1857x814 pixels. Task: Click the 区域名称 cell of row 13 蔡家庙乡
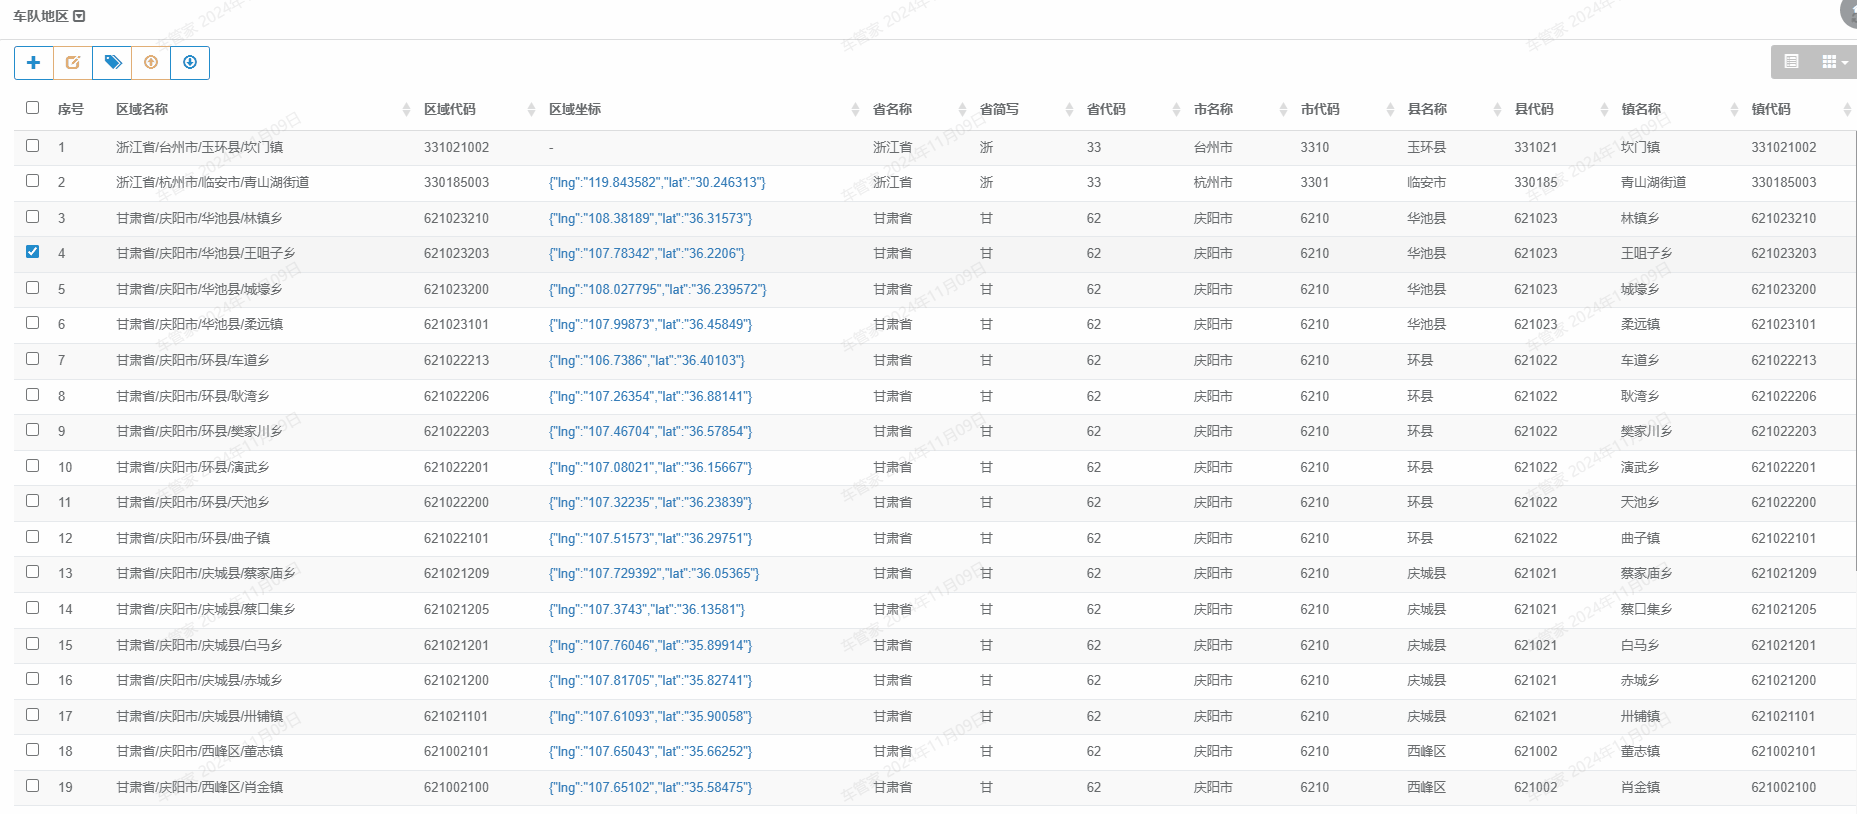206,574
